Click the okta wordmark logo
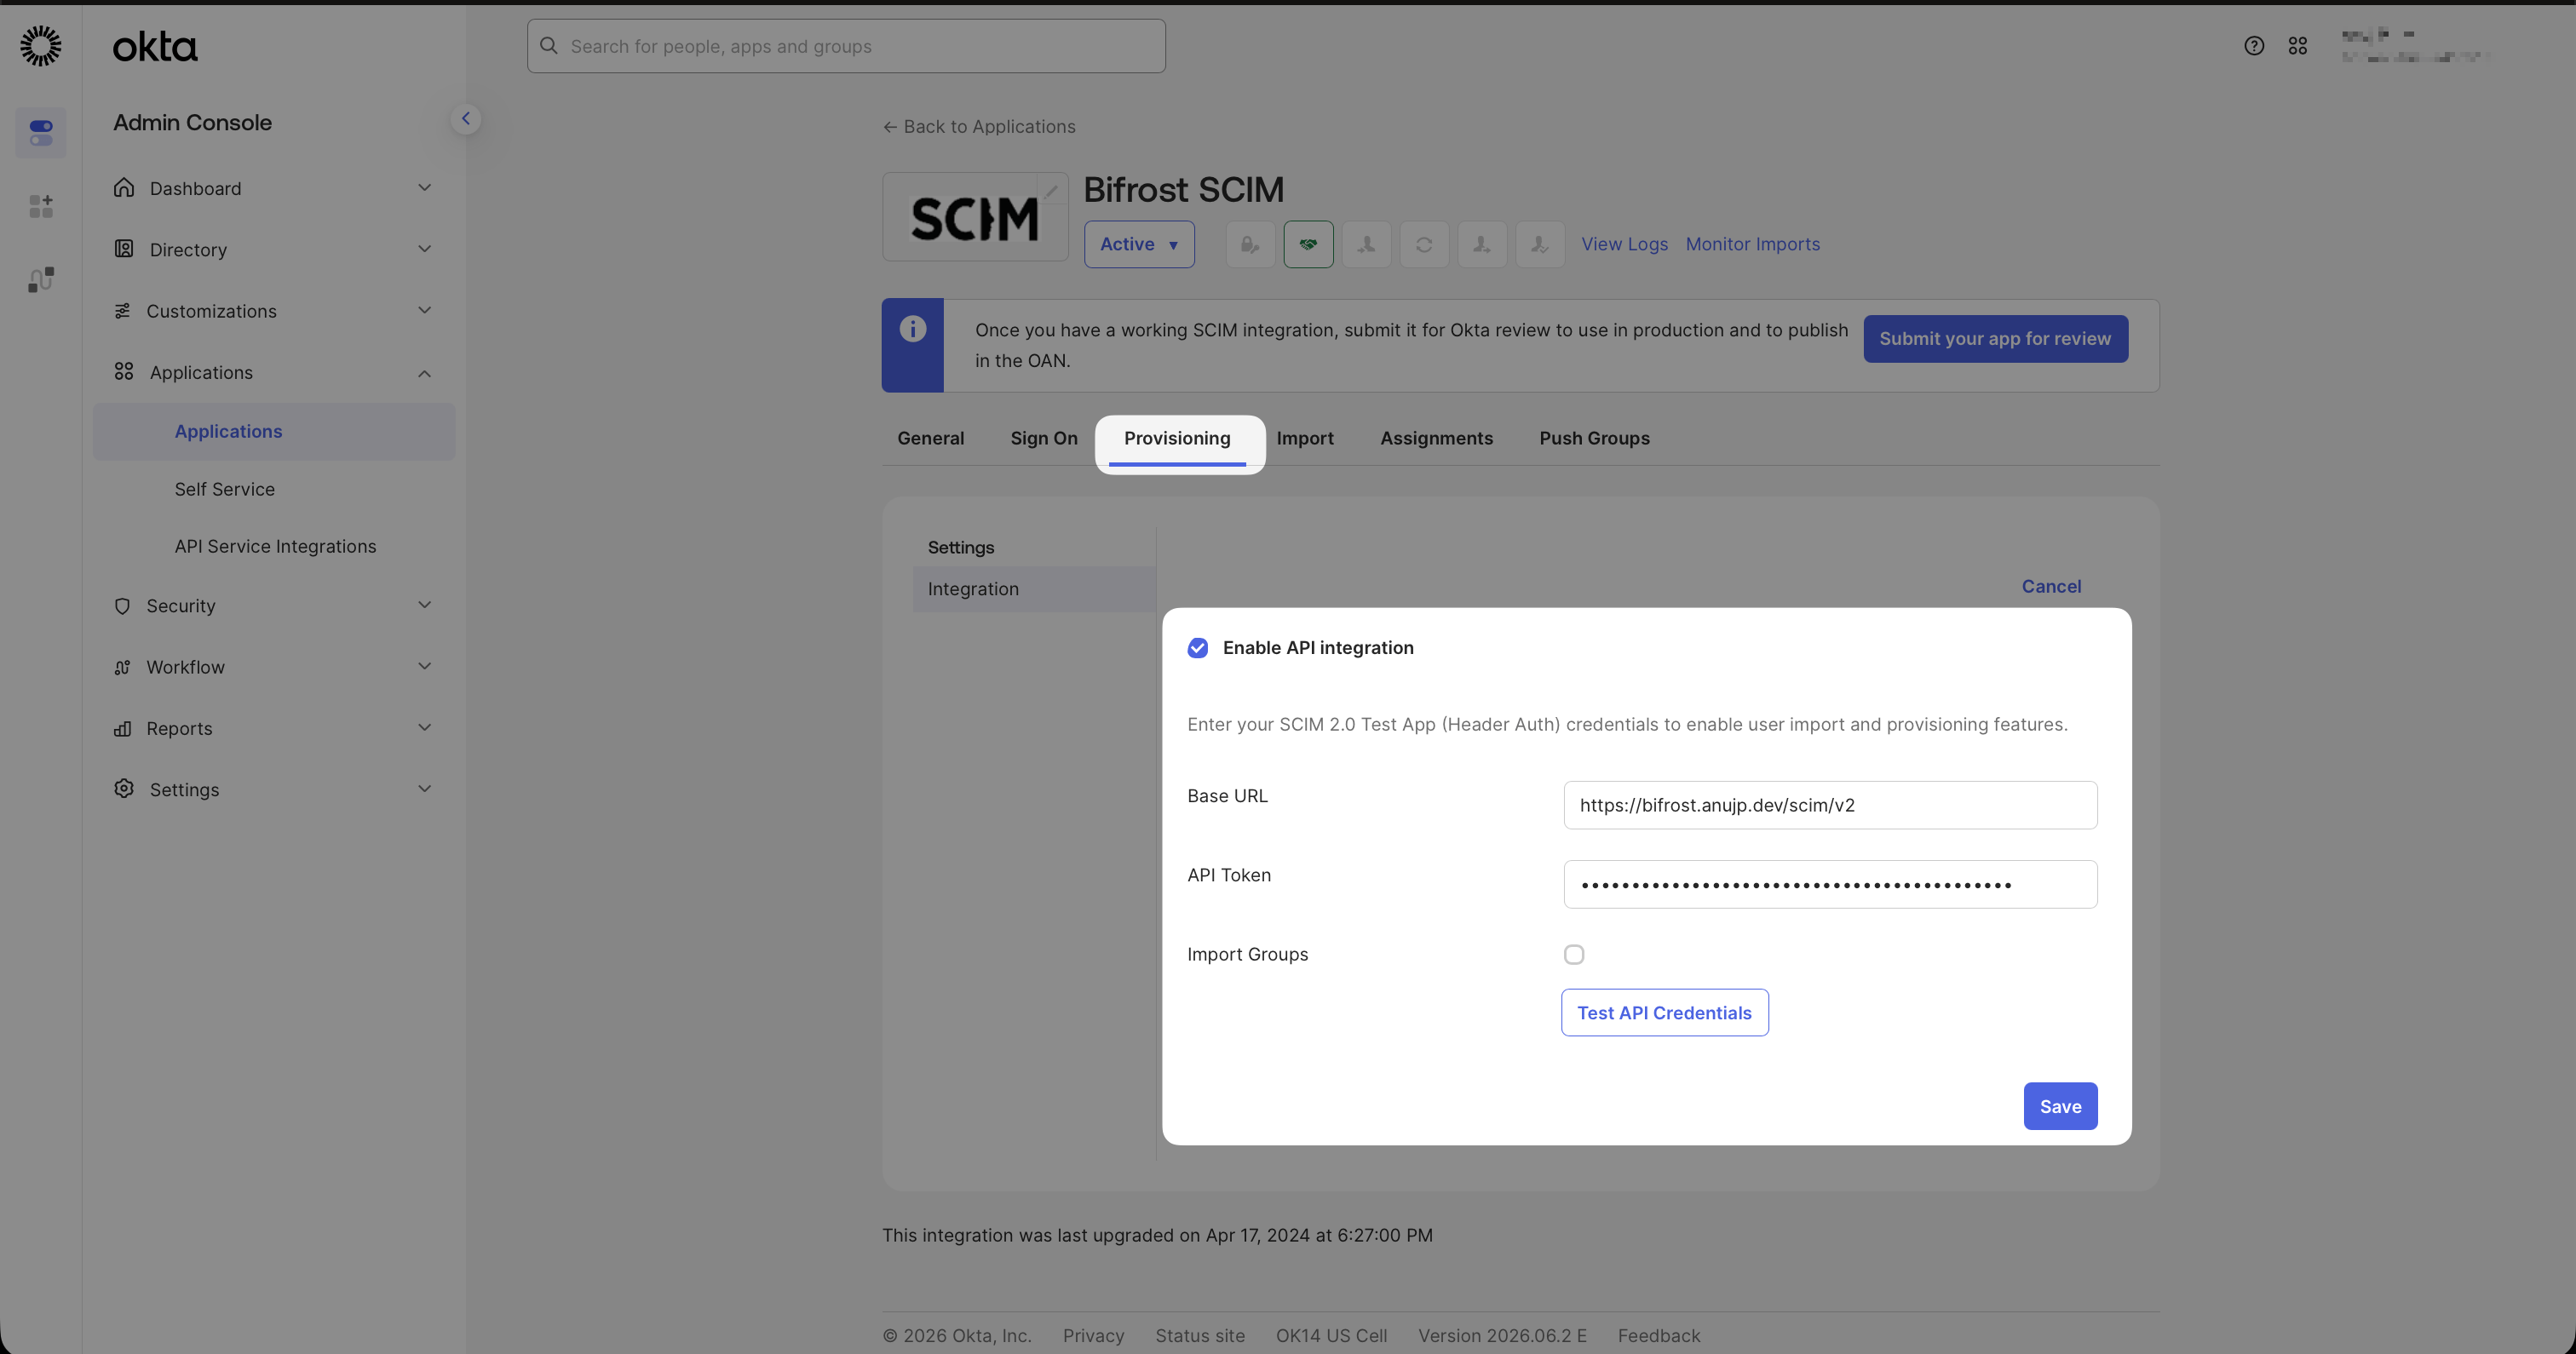Screen dimensions: 2576x1354 pyautogui.click(x=155, y=47)
